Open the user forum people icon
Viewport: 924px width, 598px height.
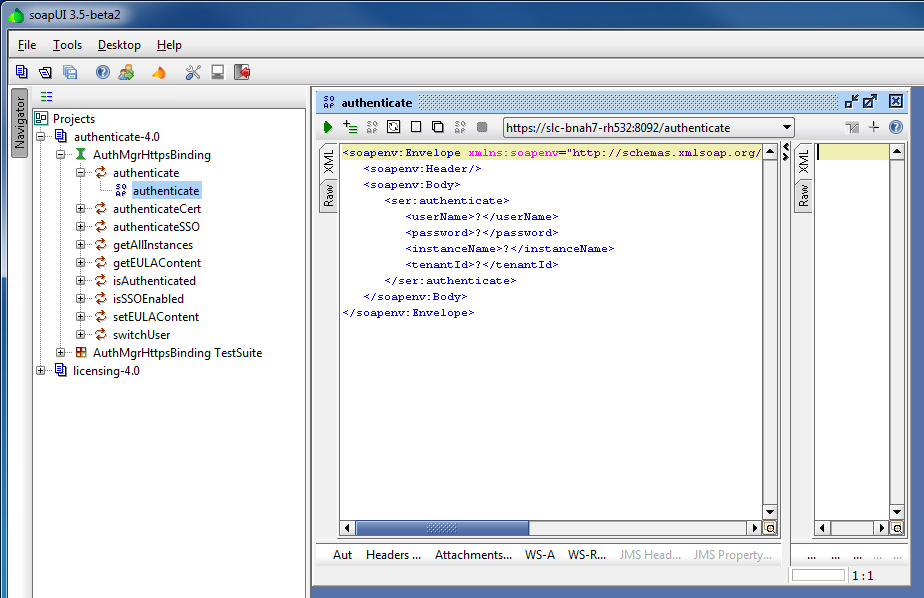126,72
